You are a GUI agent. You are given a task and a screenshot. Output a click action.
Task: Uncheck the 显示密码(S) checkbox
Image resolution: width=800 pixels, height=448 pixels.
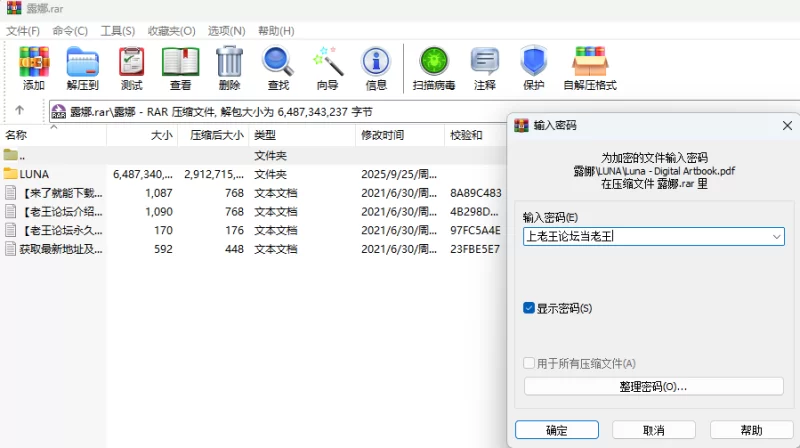click(529, 308)
